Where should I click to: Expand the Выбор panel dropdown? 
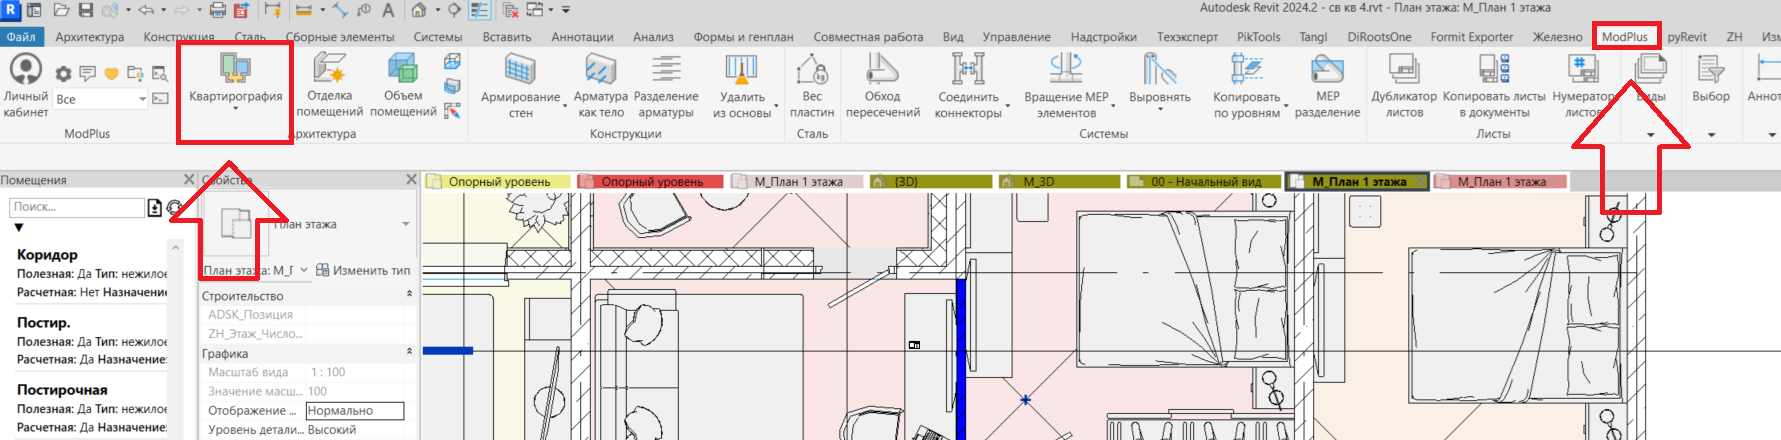1711,135
